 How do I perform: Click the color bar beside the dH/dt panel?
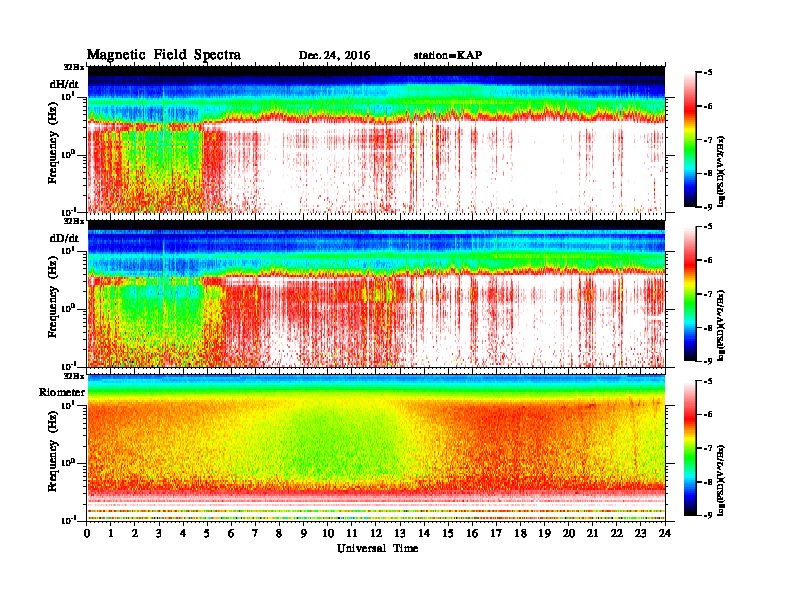690,140
